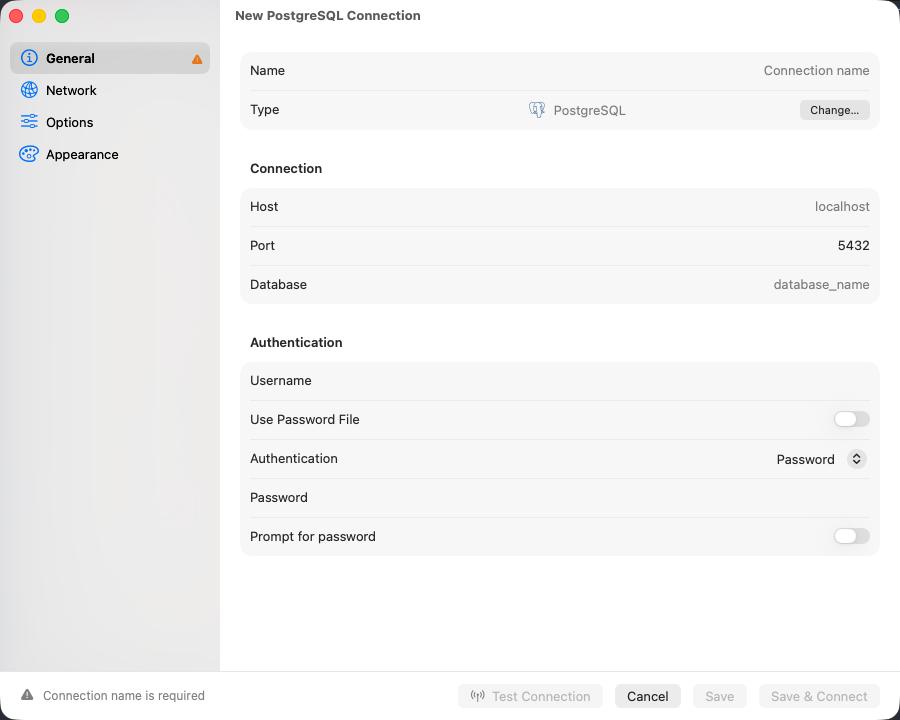Click the Save & Connect button
Image resolution: width=900 pixels, height=720 pixels.
click(819, 696)
